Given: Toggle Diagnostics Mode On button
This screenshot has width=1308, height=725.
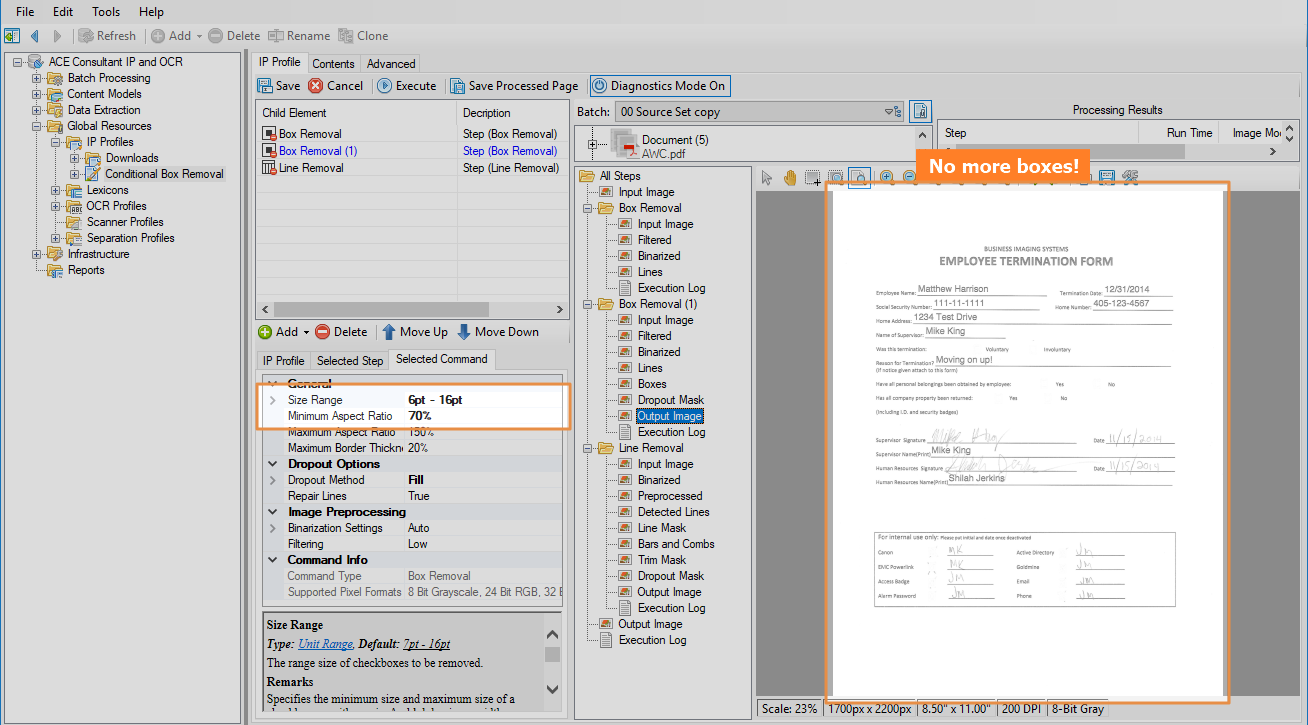Looking at the screenshot, I should pyautogui.click(x=659, y=86).
